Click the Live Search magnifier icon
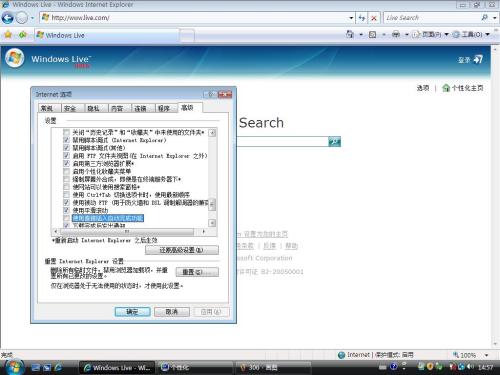The image size is (500, 375). coord(484,18)
